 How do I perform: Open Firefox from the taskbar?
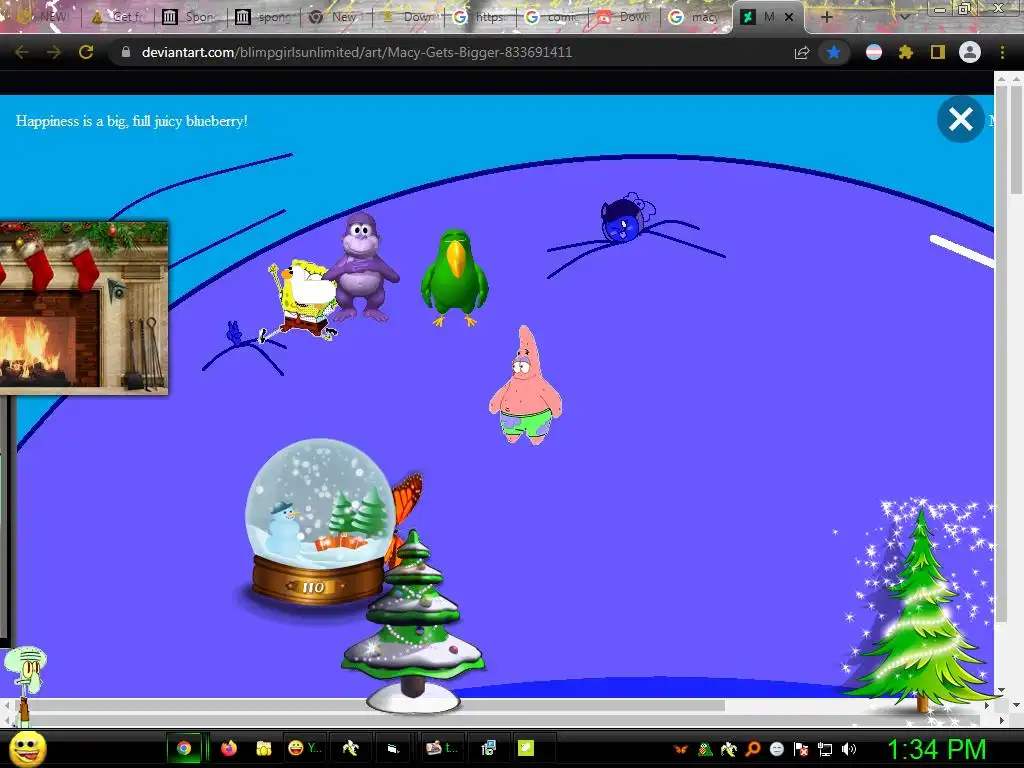pos(229,748)
